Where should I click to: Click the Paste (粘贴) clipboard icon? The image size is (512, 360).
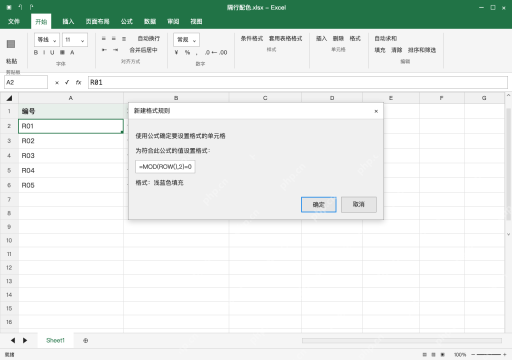pos(11,44)
